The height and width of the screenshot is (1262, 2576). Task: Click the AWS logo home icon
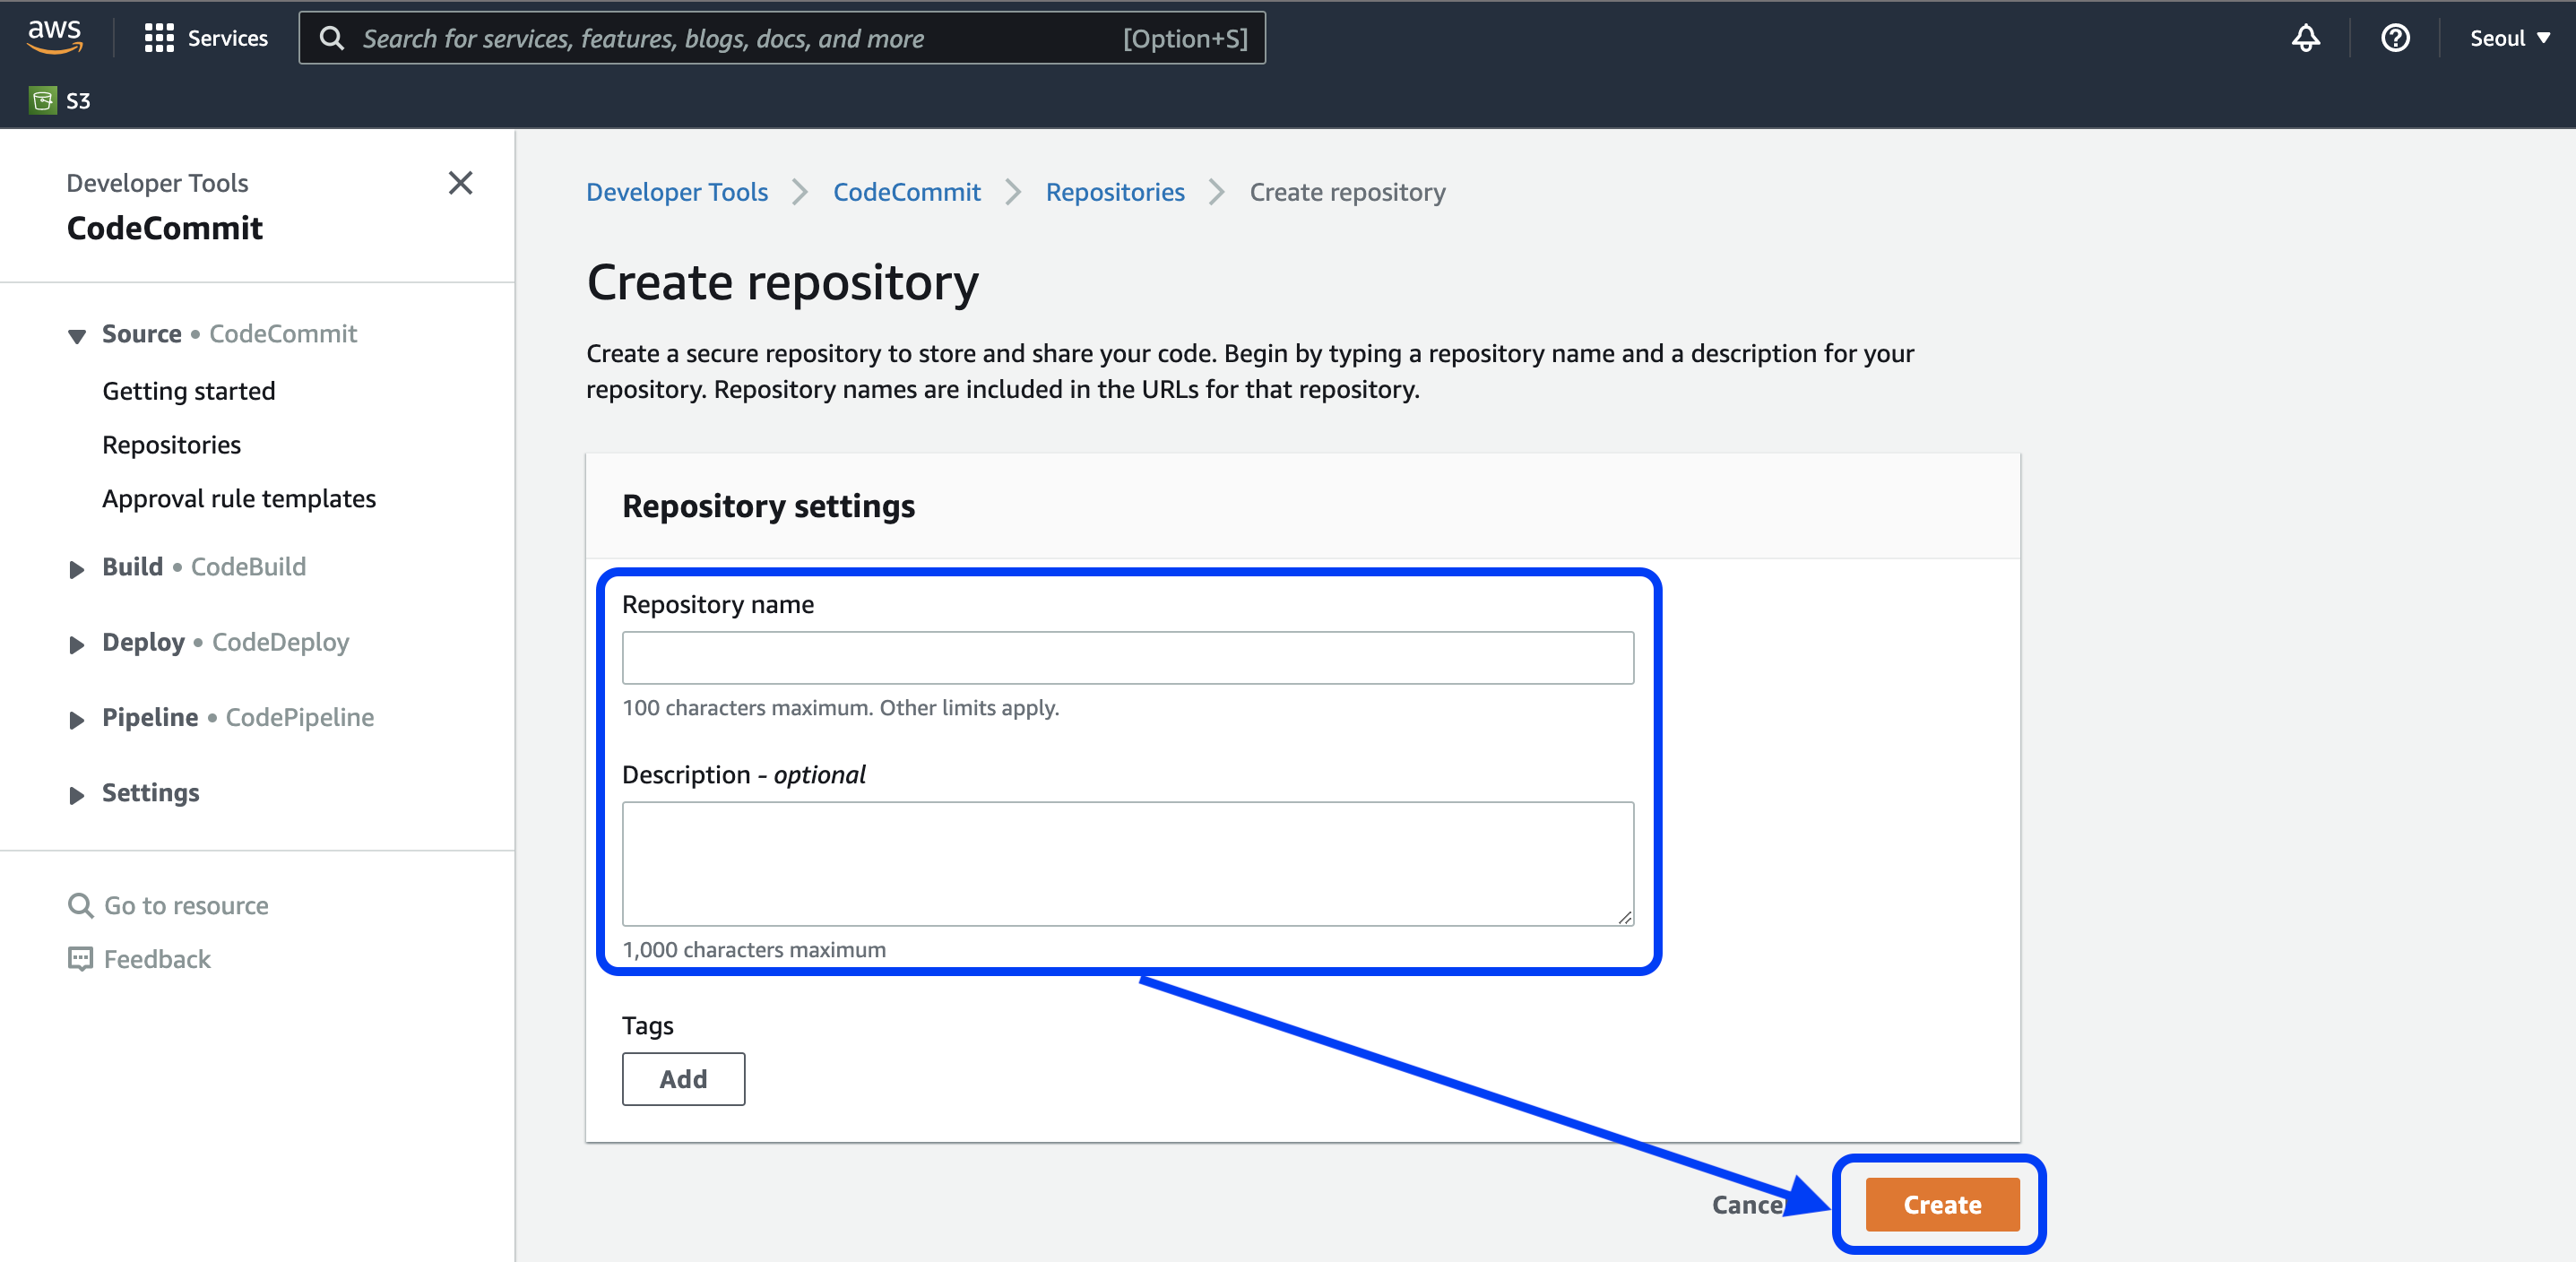pyautogui.click(x=54, y=37)
